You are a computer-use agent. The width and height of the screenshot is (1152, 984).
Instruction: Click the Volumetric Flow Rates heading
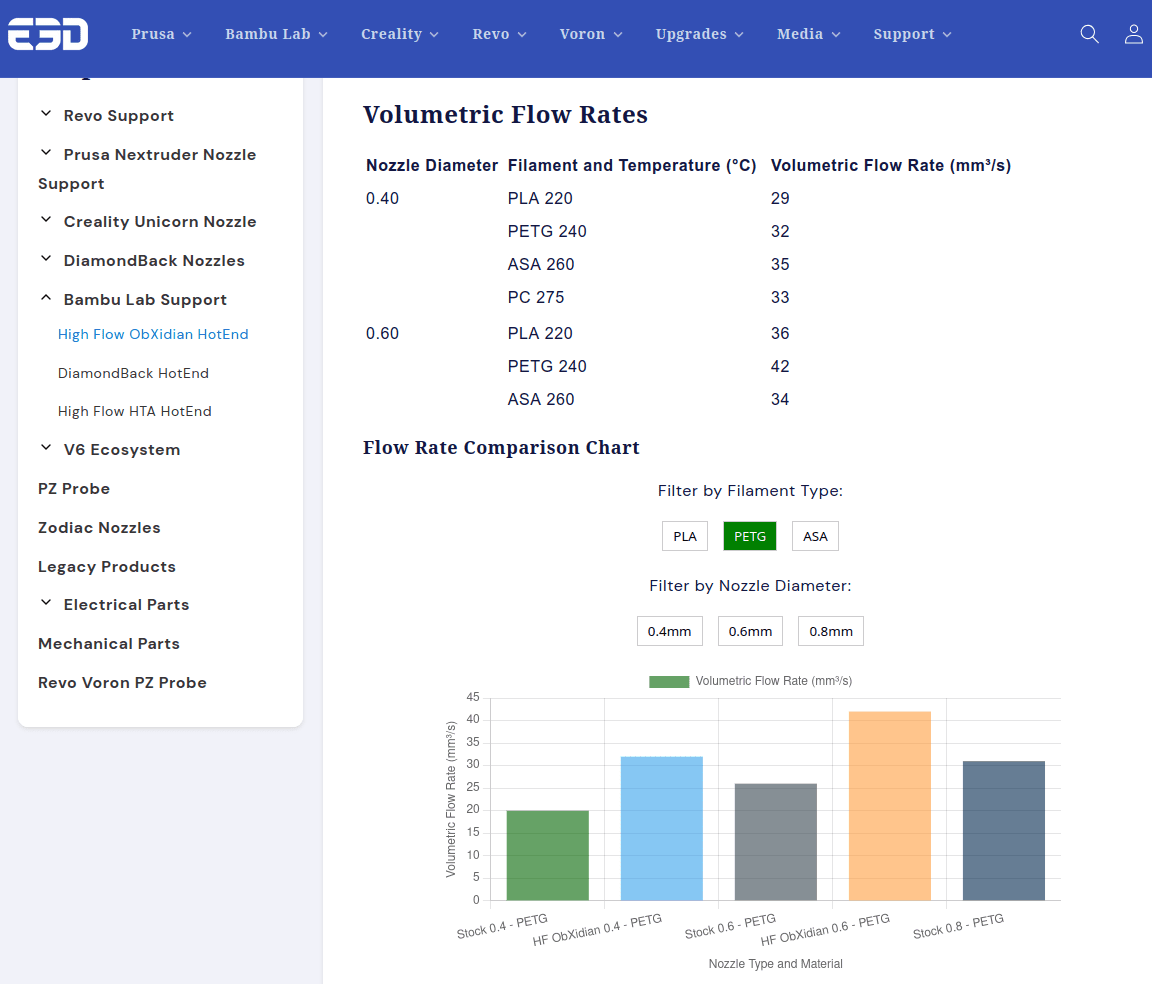[x=505, y=115]
